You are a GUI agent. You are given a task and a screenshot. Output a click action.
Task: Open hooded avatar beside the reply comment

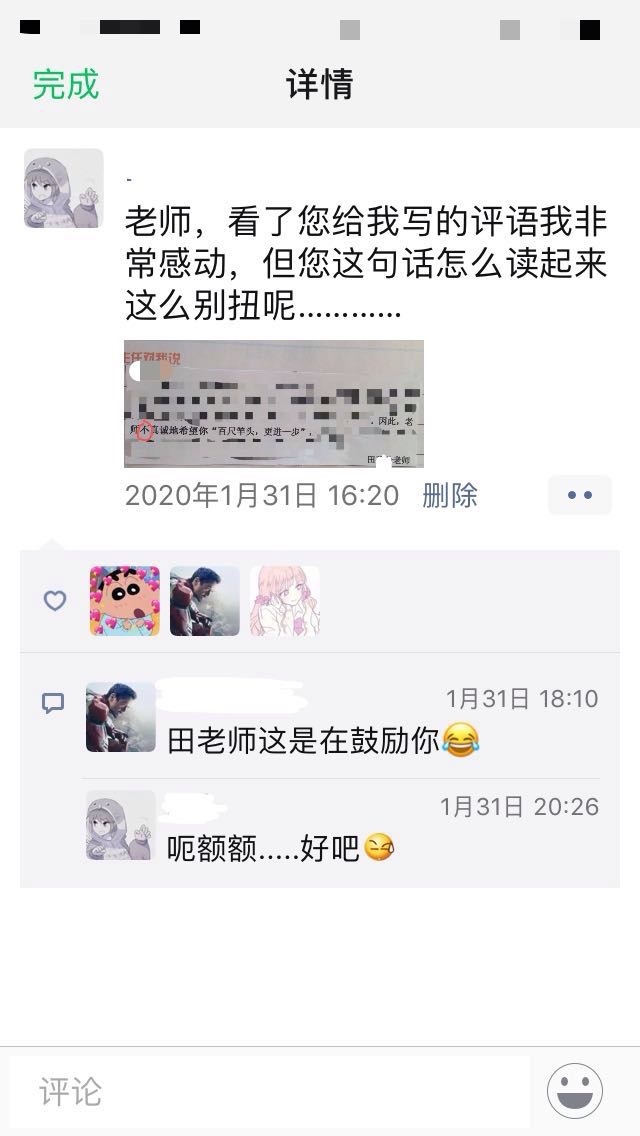[x=120, y=825]
